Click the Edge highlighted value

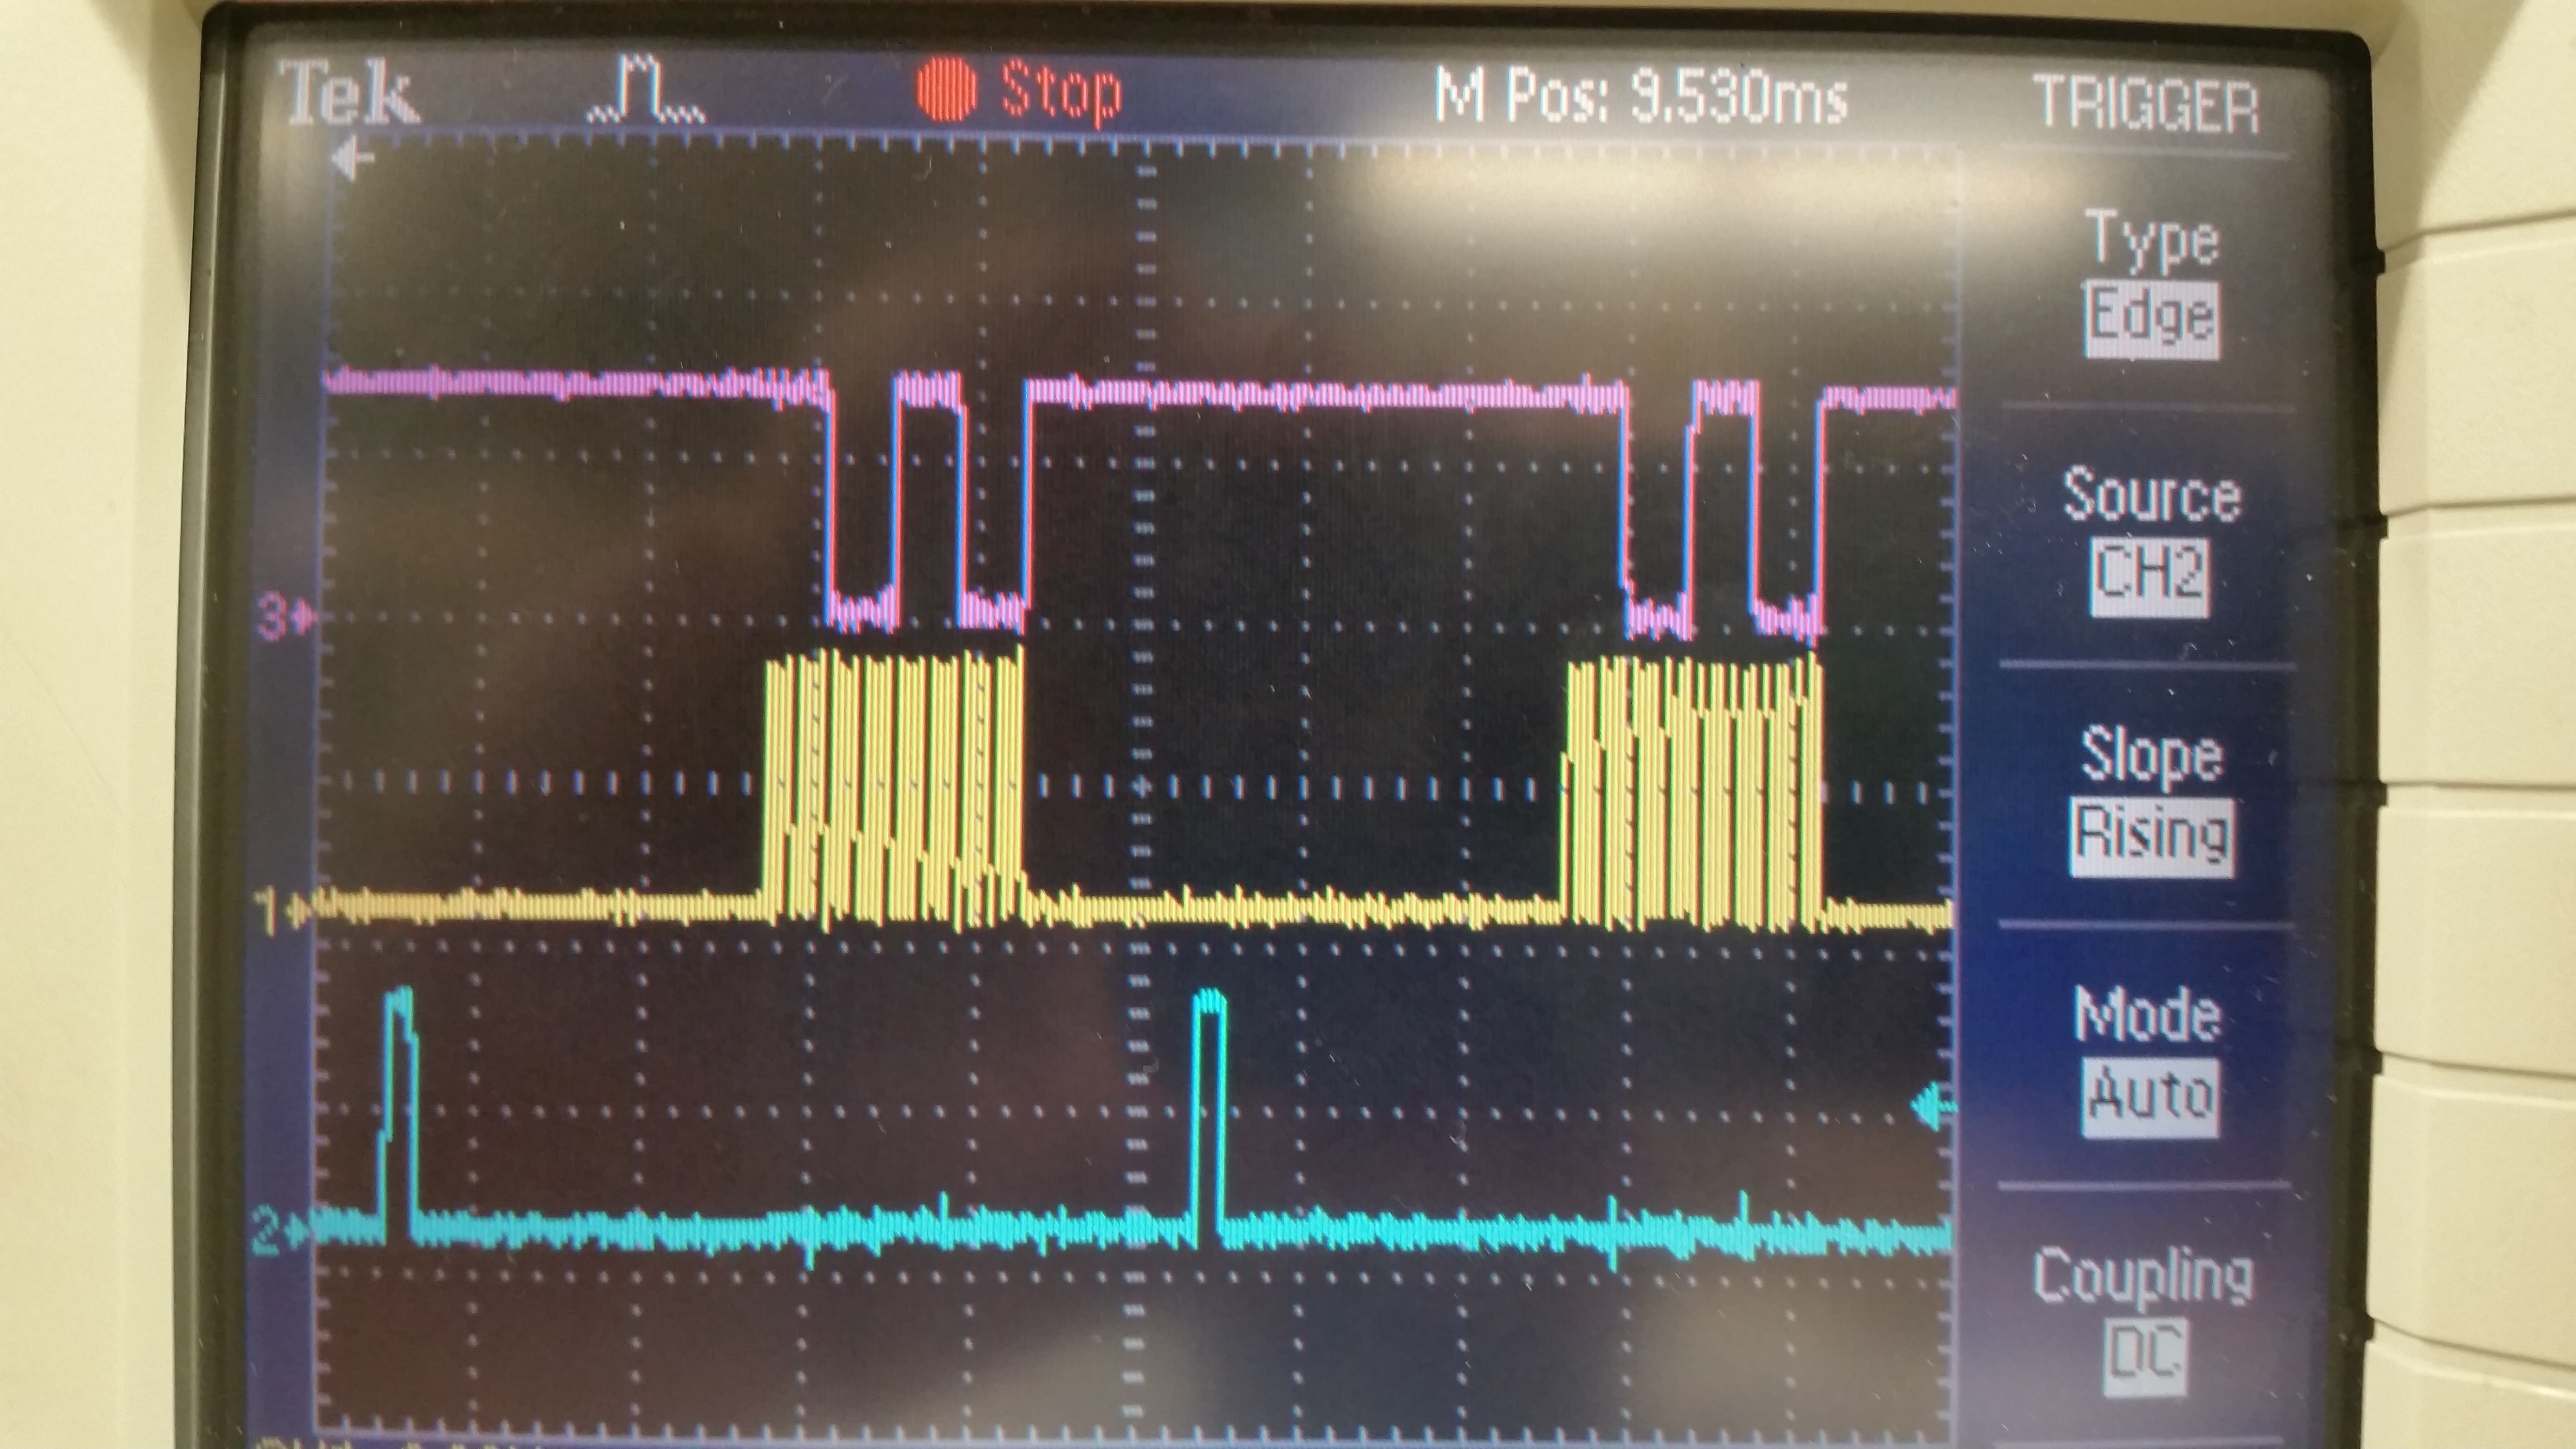[2152, 320]
